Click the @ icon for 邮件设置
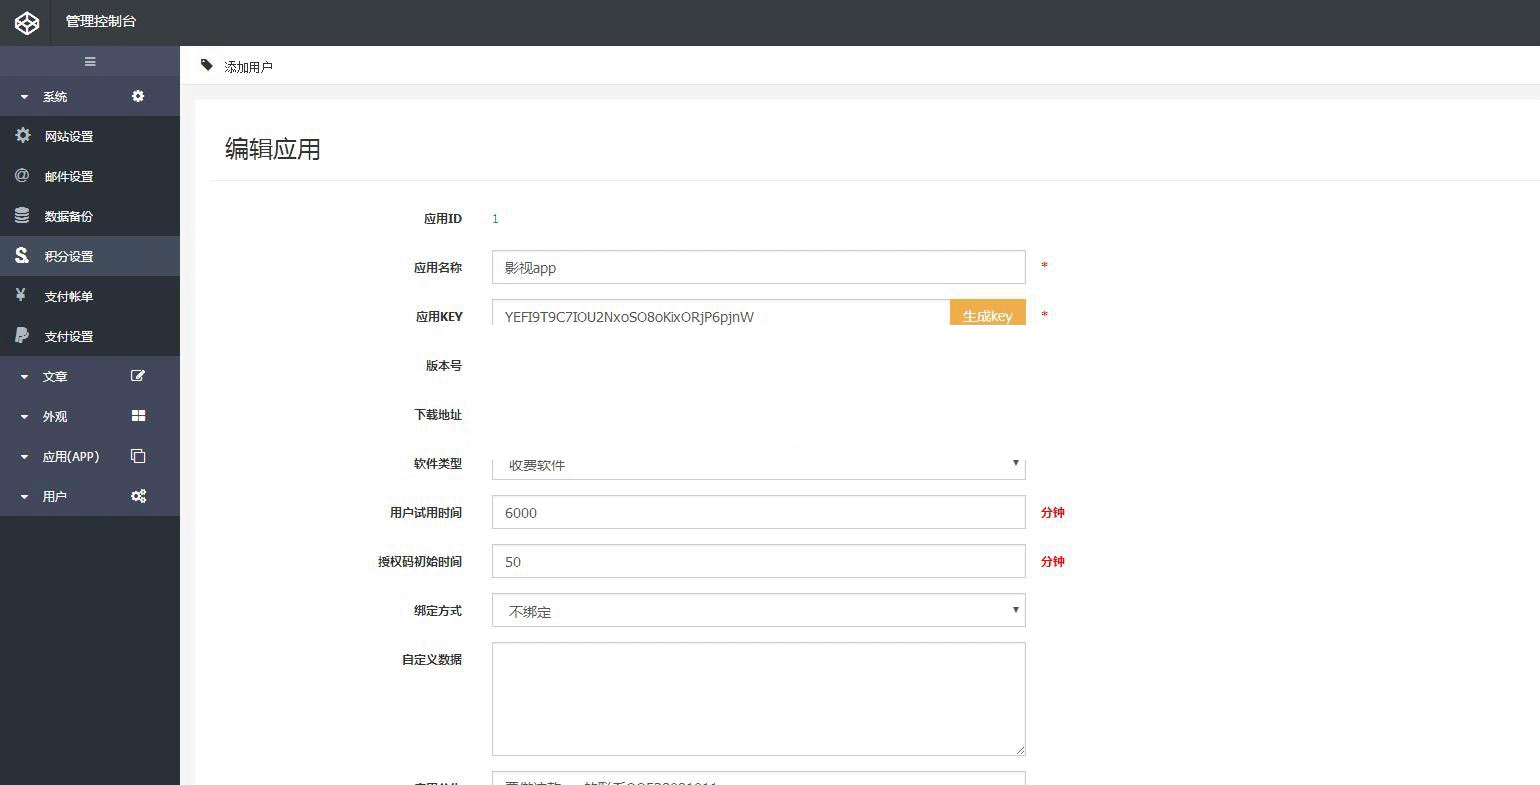This screenshot has width=1540, height=785. [22, 175]
